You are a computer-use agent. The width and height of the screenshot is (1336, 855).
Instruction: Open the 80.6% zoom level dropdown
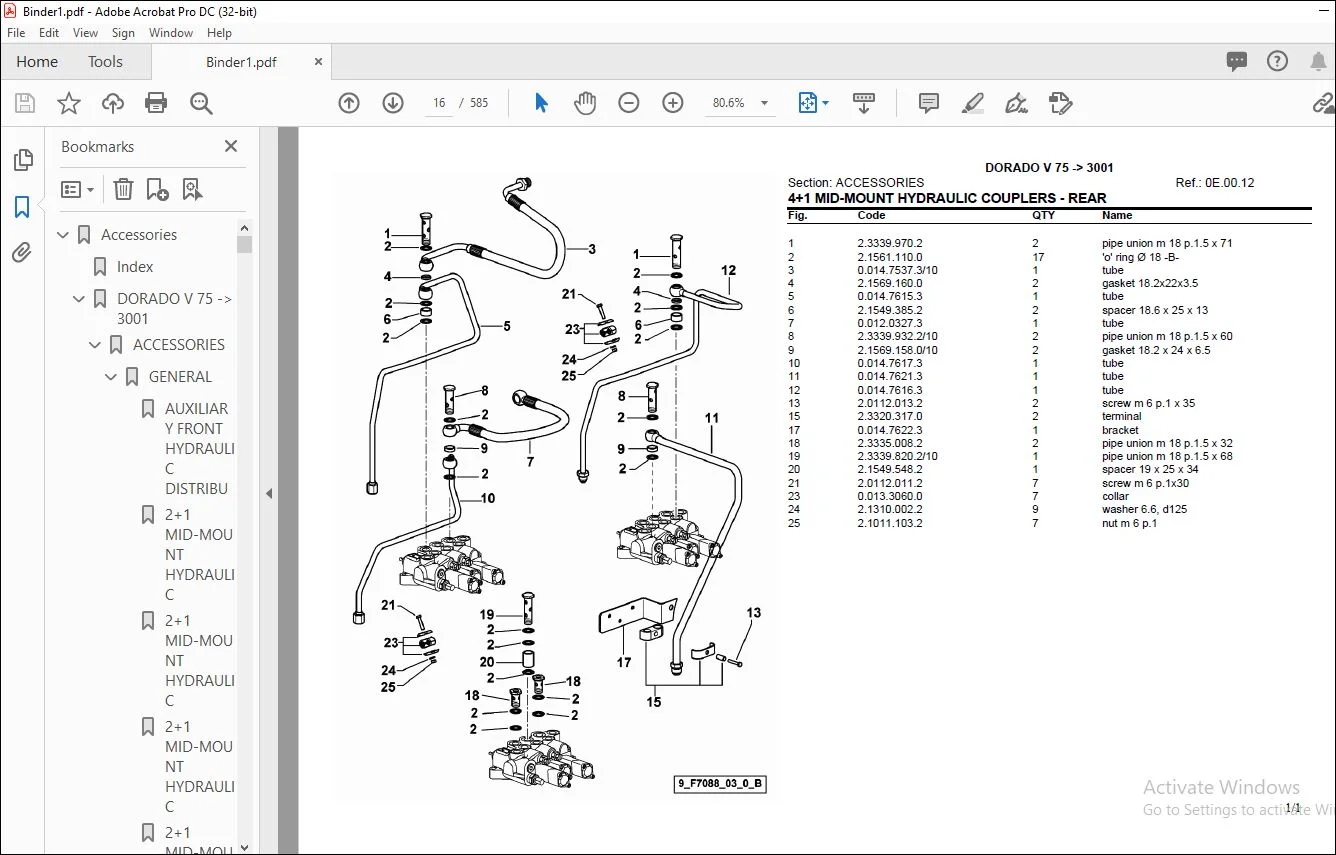[764, 103]
